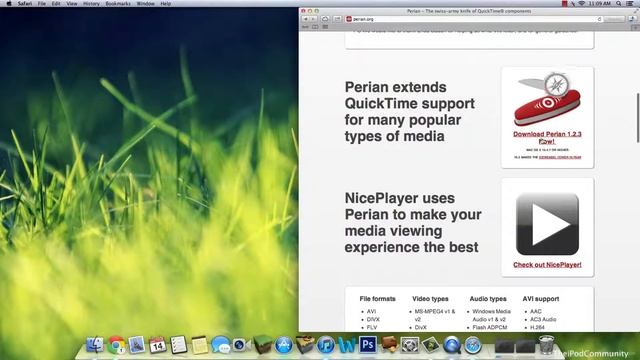Enter full screen with Safari corner arrows

click(x=635, y=11)
